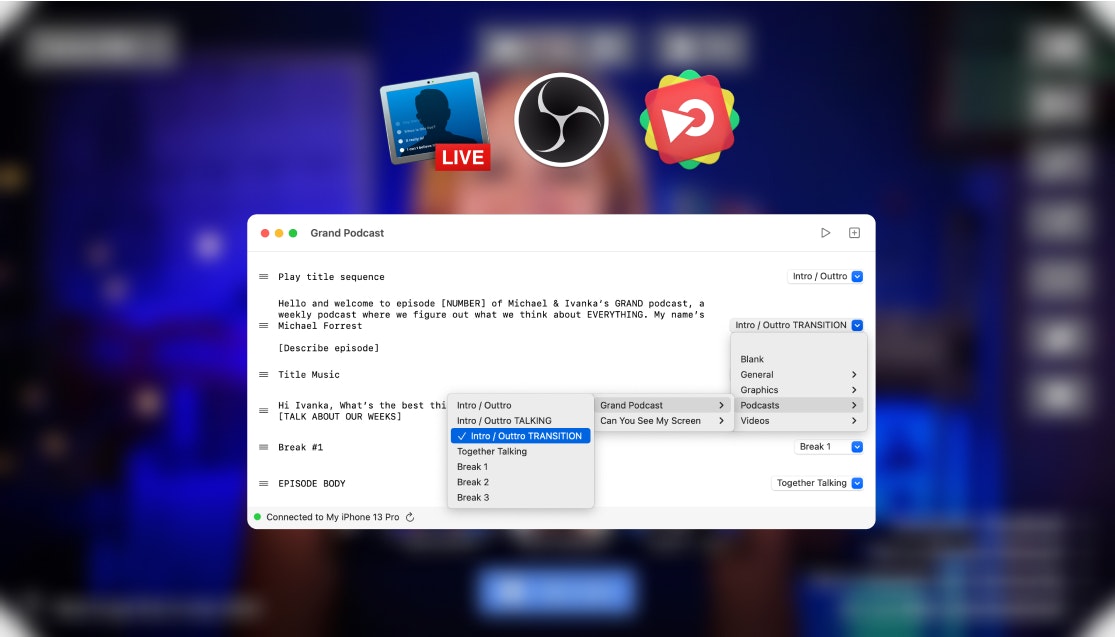Click the add new item plus icon

[x=854, y=232]
